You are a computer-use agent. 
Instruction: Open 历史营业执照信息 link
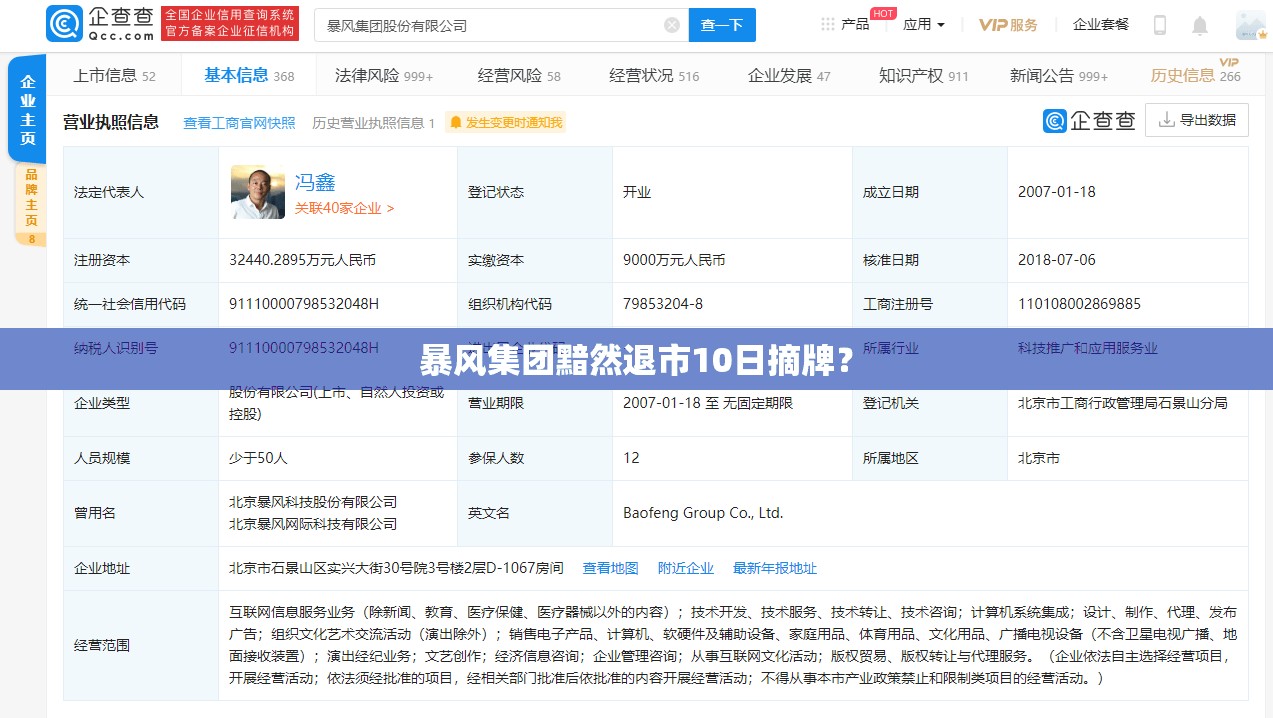[x=373, y=123]
